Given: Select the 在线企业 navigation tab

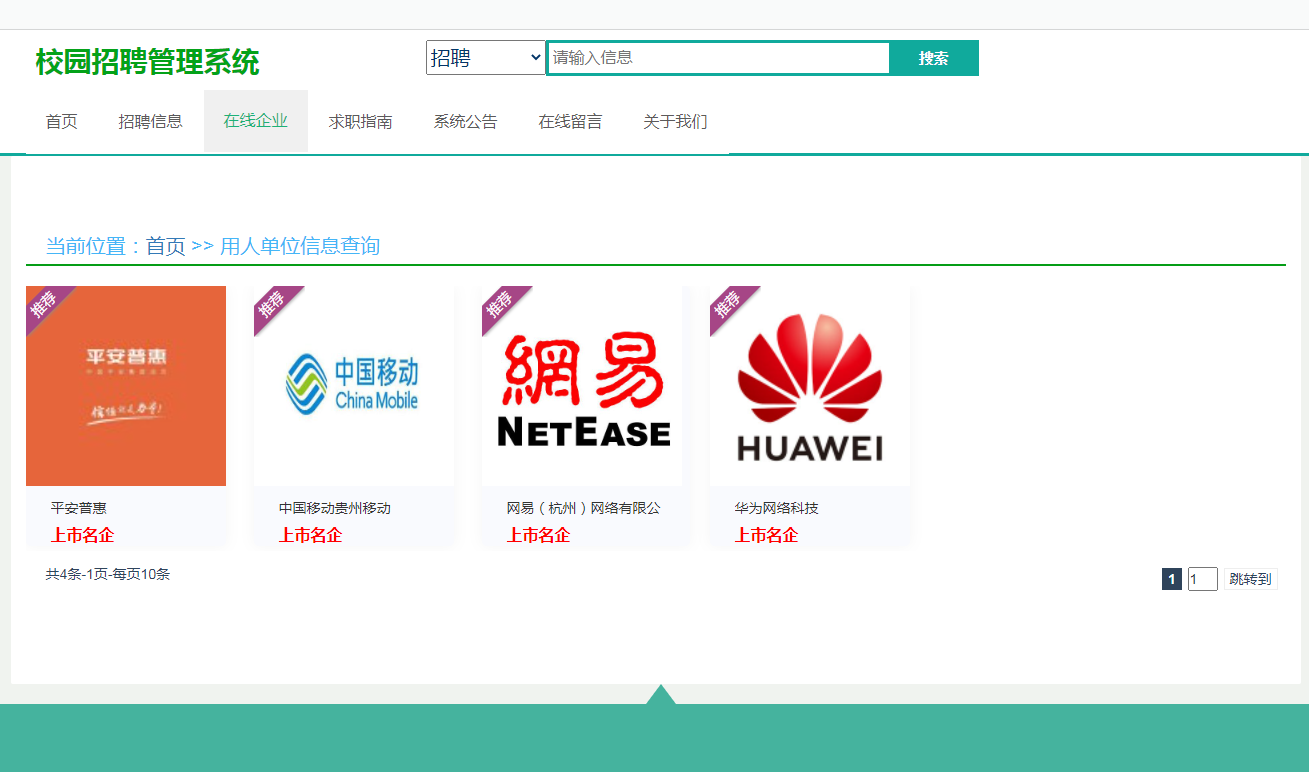Looking at the screenshot, I should click(256, 121).
